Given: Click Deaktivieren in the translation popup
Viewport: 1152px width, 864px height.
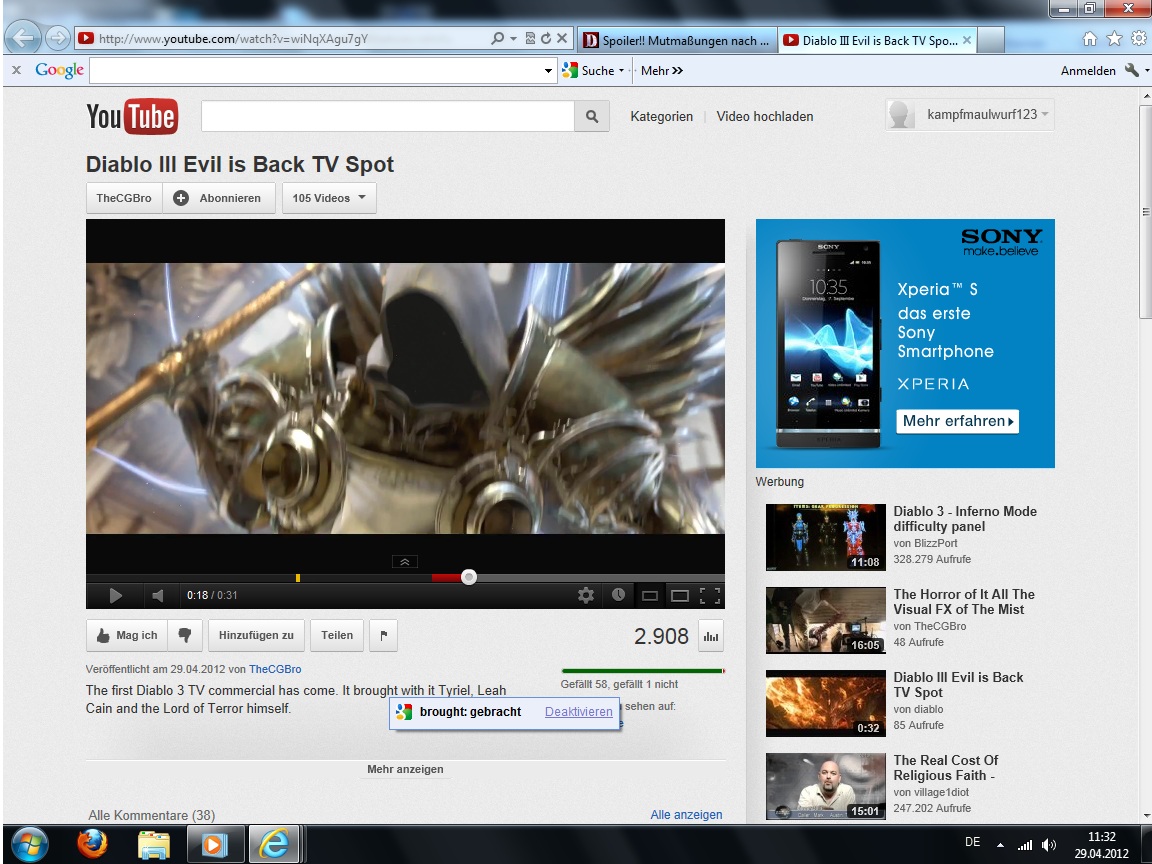Looking at the screenshot, I should click(x=578, y=711).
